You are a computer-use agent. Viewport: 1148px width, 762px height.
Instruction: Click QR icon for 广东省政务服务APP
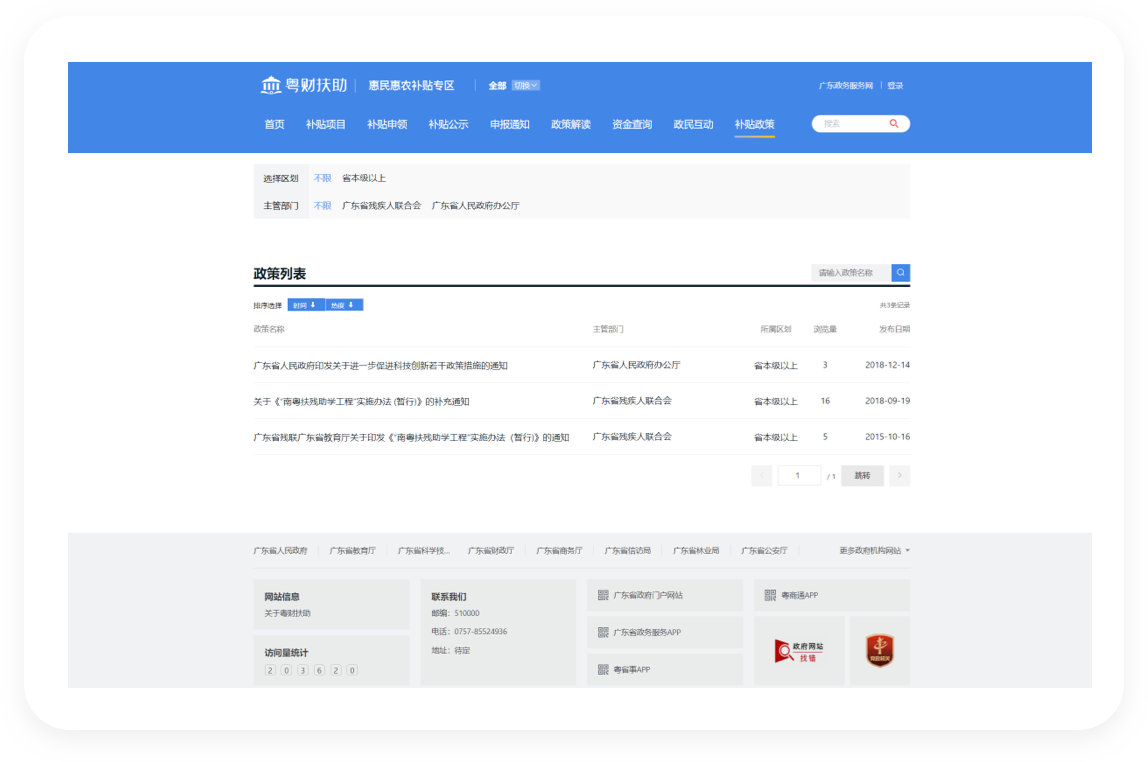[603, 632]
